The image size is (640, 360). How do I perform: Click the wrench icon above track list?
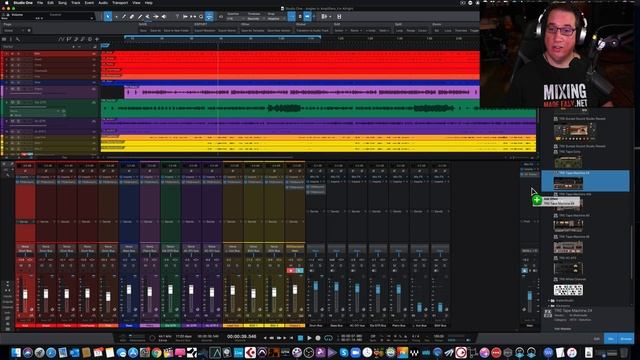point(18,39)
